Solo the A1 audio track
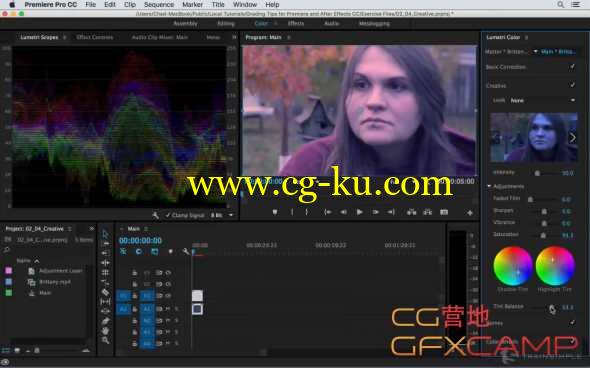 176,309
